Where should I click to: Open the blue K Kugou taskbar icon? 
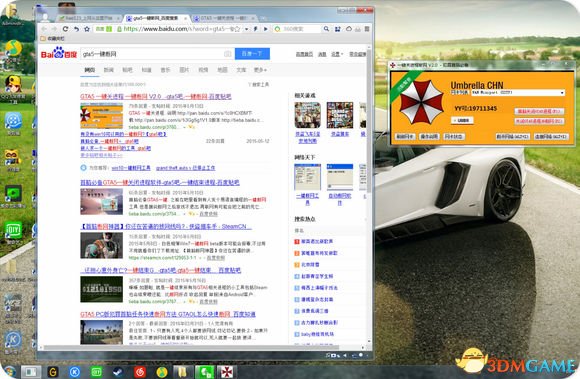(74, 372)
